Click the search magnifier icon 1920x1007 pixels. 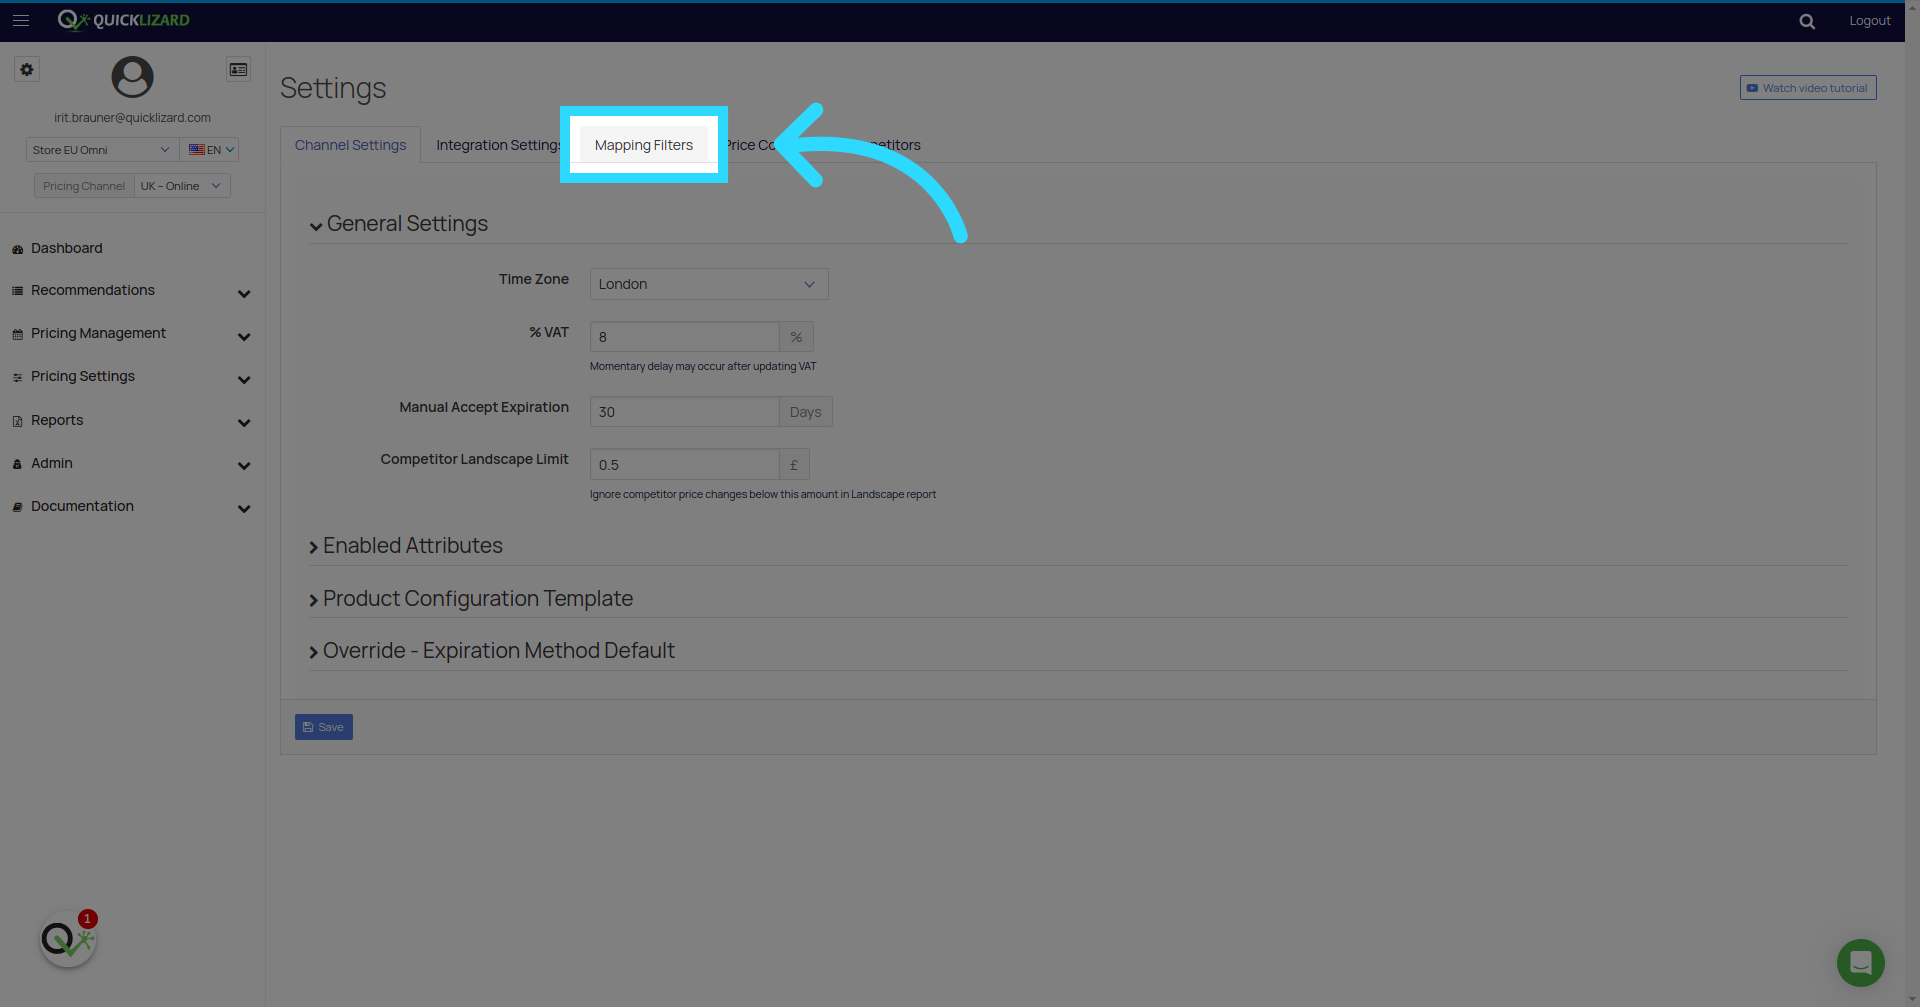coord(1807,21)
